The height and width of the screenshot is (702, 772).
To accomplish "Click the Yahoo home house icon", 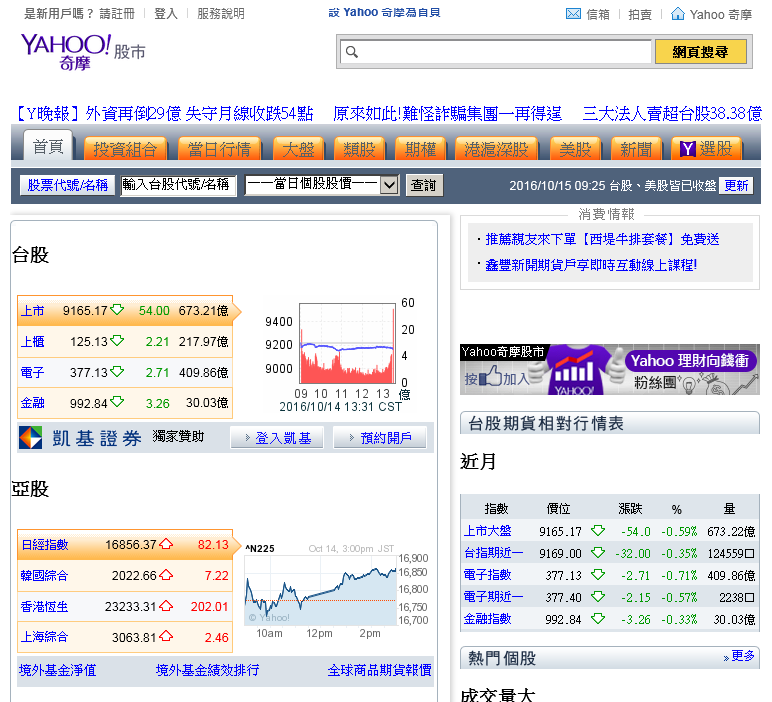I will pyautogui.click(x=677, y=14).
